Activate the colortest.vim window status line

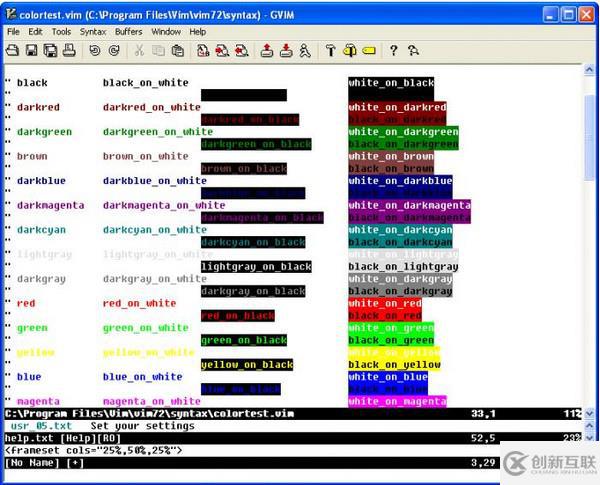click(293, 413)
